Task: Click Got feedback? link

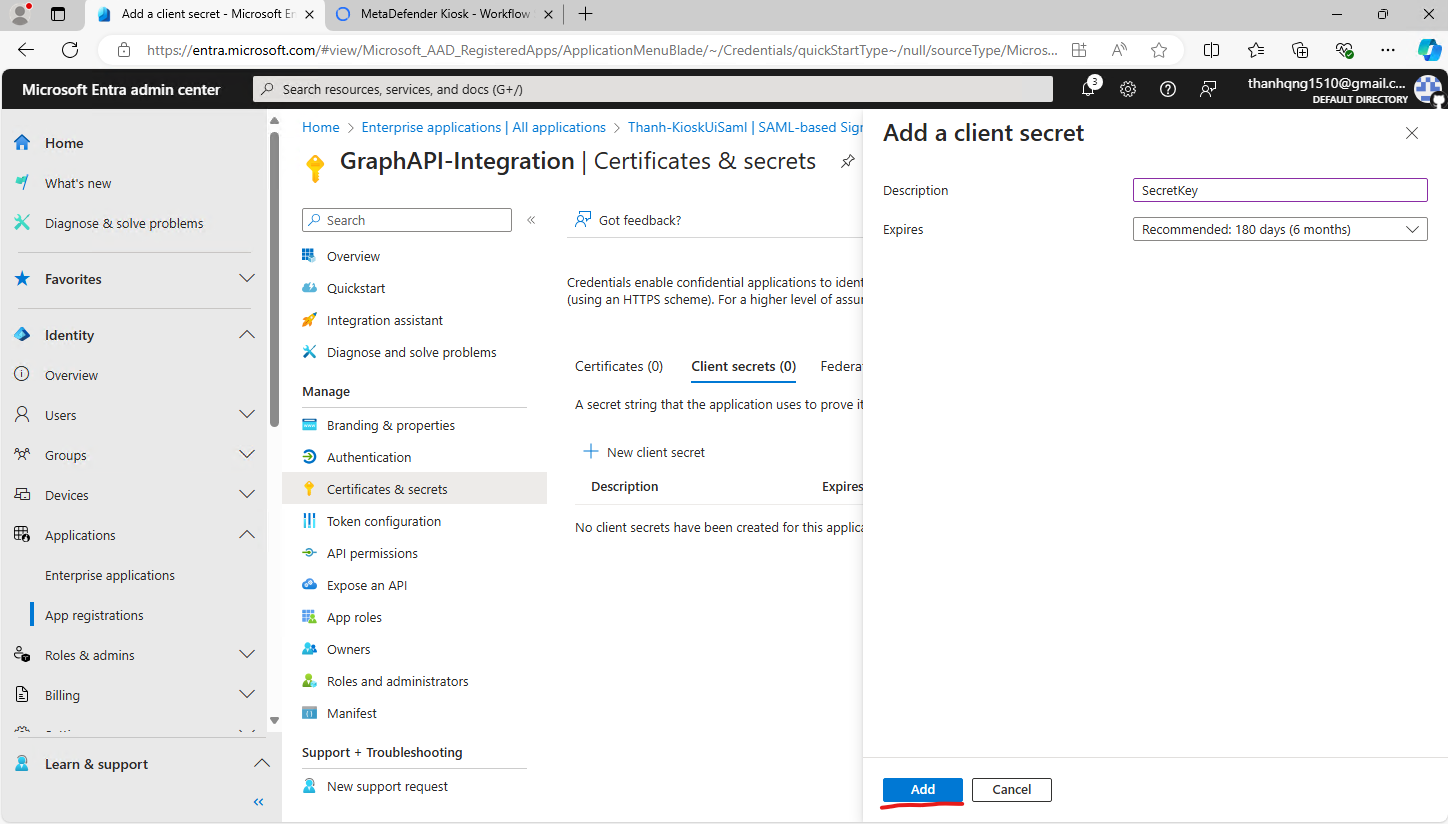Action: pos(629,220)
